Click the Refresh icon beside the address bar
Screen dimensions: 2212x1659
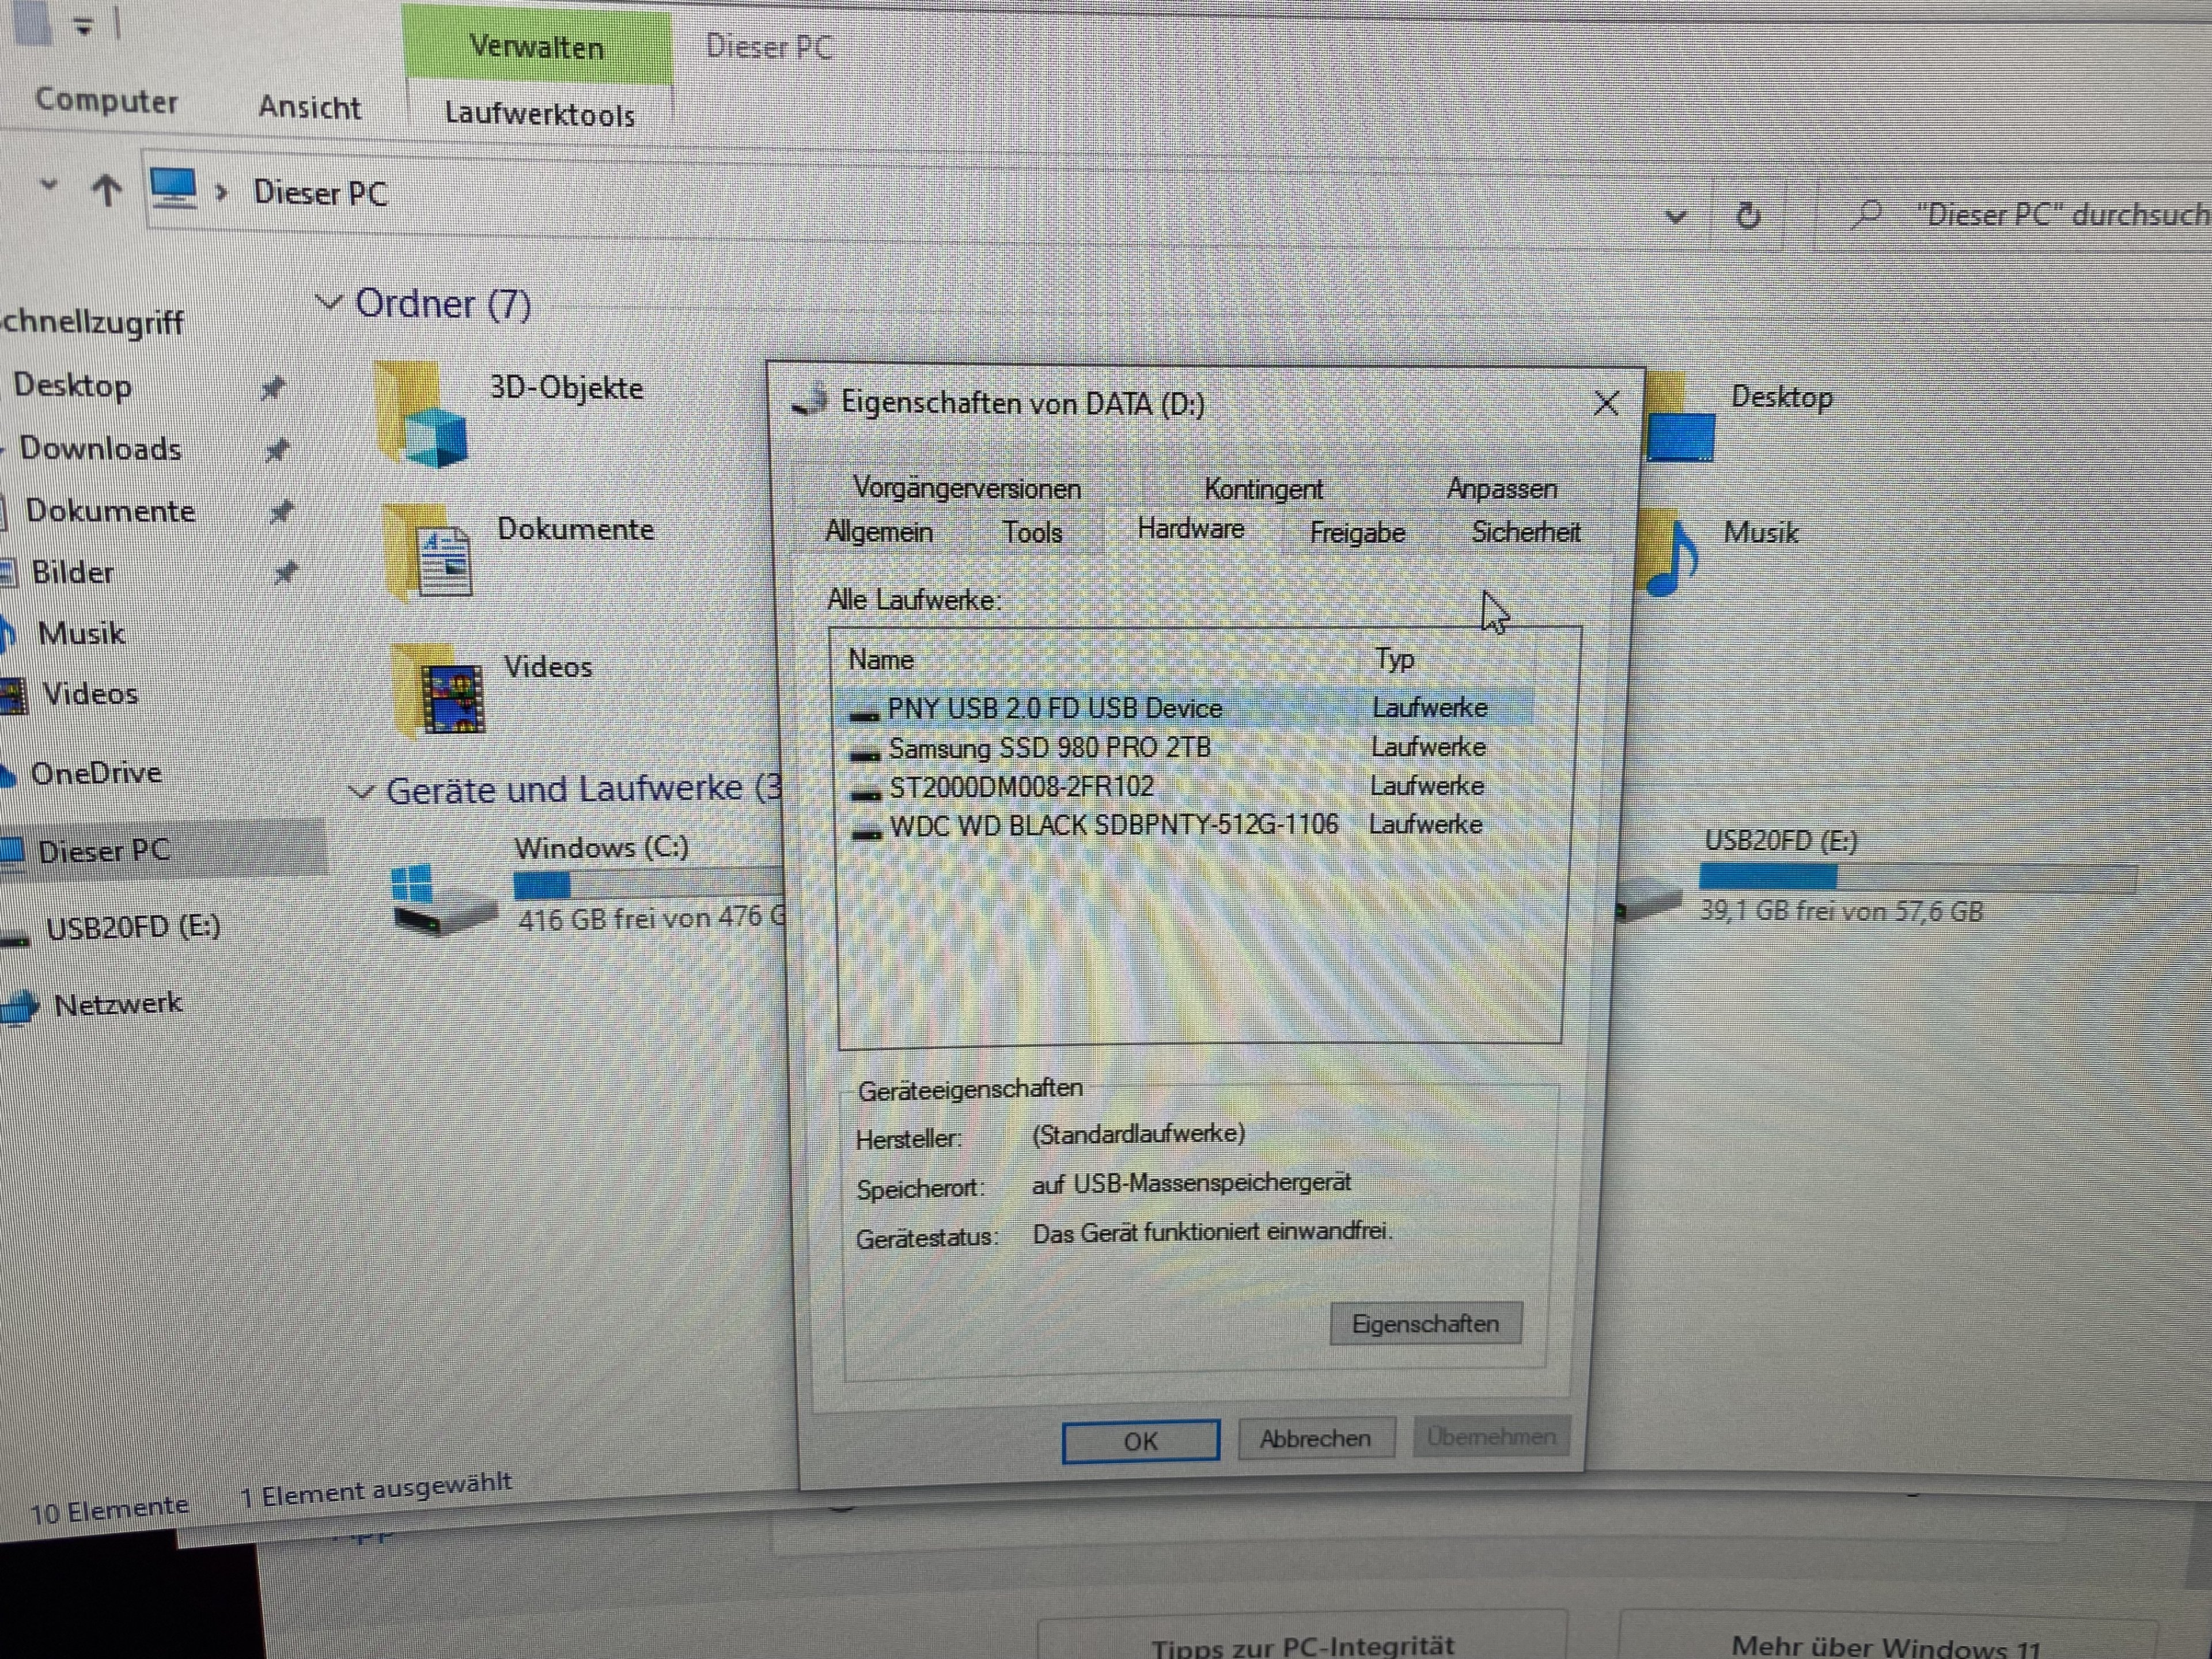point(1748,215)
